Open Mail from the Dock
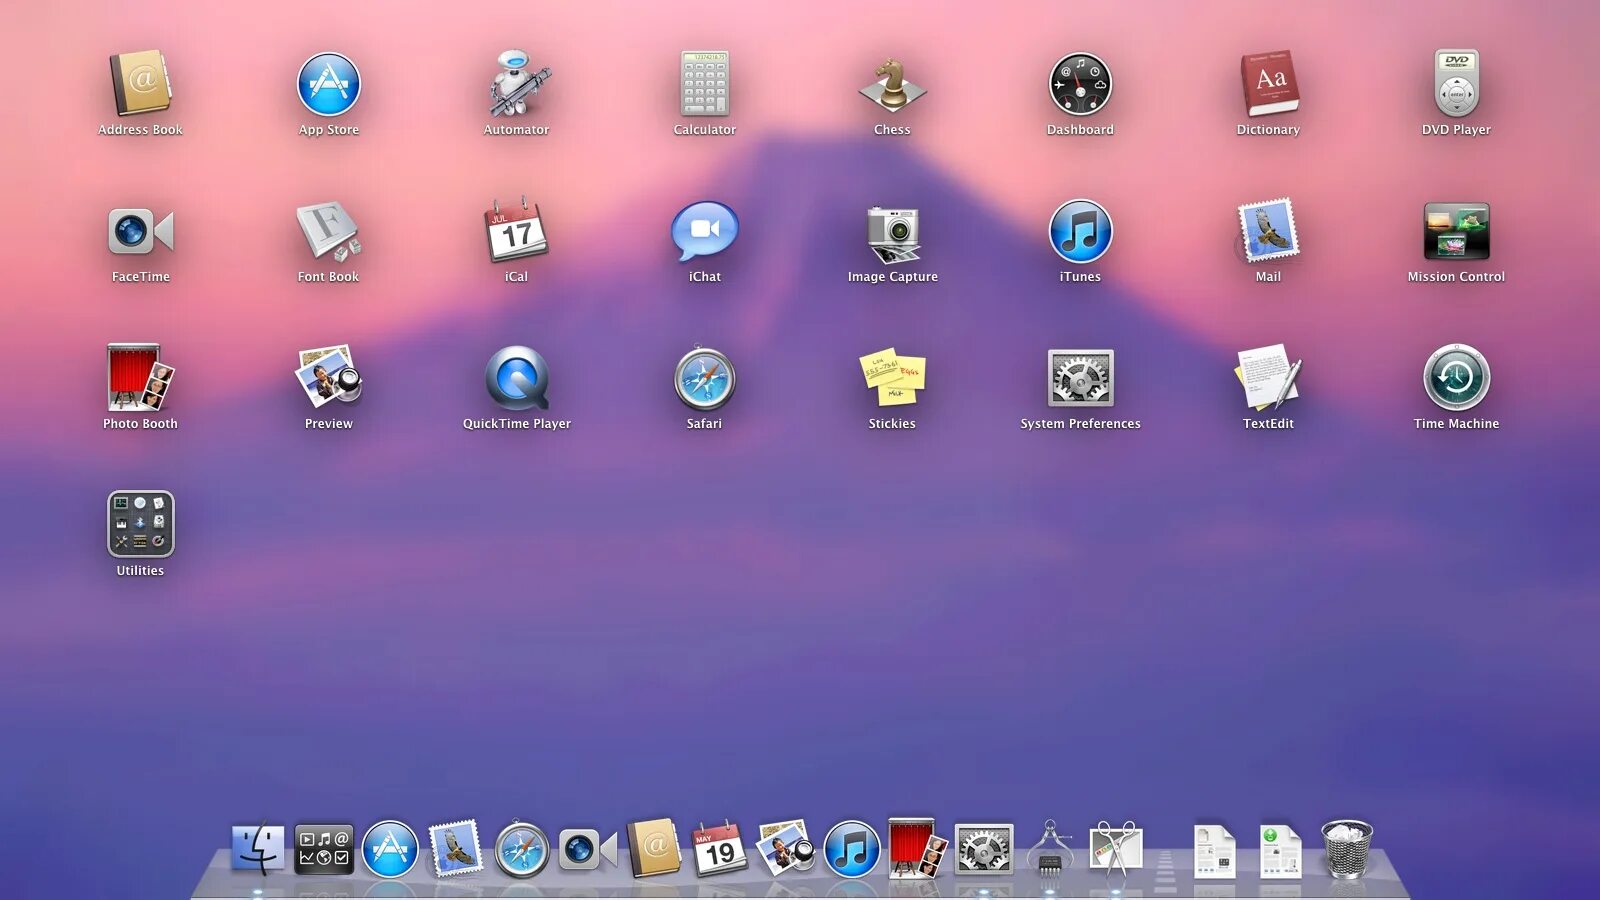1600x900 pixels. [x=455, y=849]
